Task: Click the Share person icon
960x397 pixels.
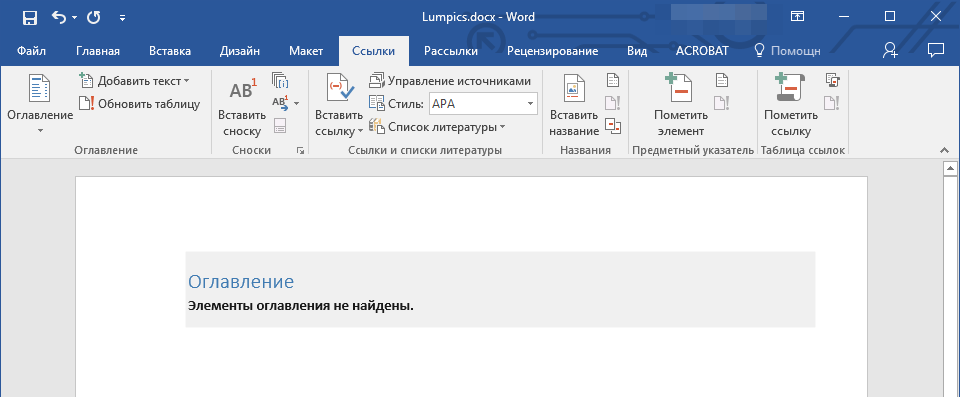Action: (x=890, y=51)
